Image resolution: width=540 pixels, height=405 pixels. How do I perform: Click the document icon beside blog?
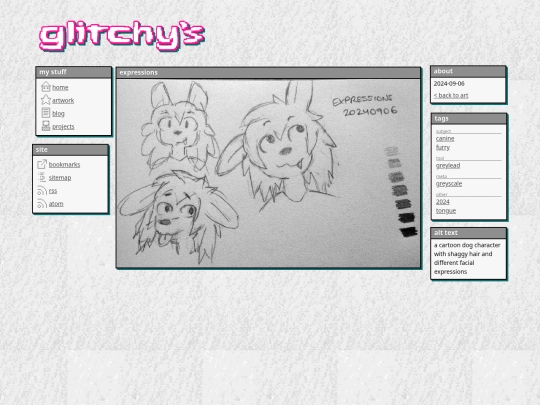point(46,113)
